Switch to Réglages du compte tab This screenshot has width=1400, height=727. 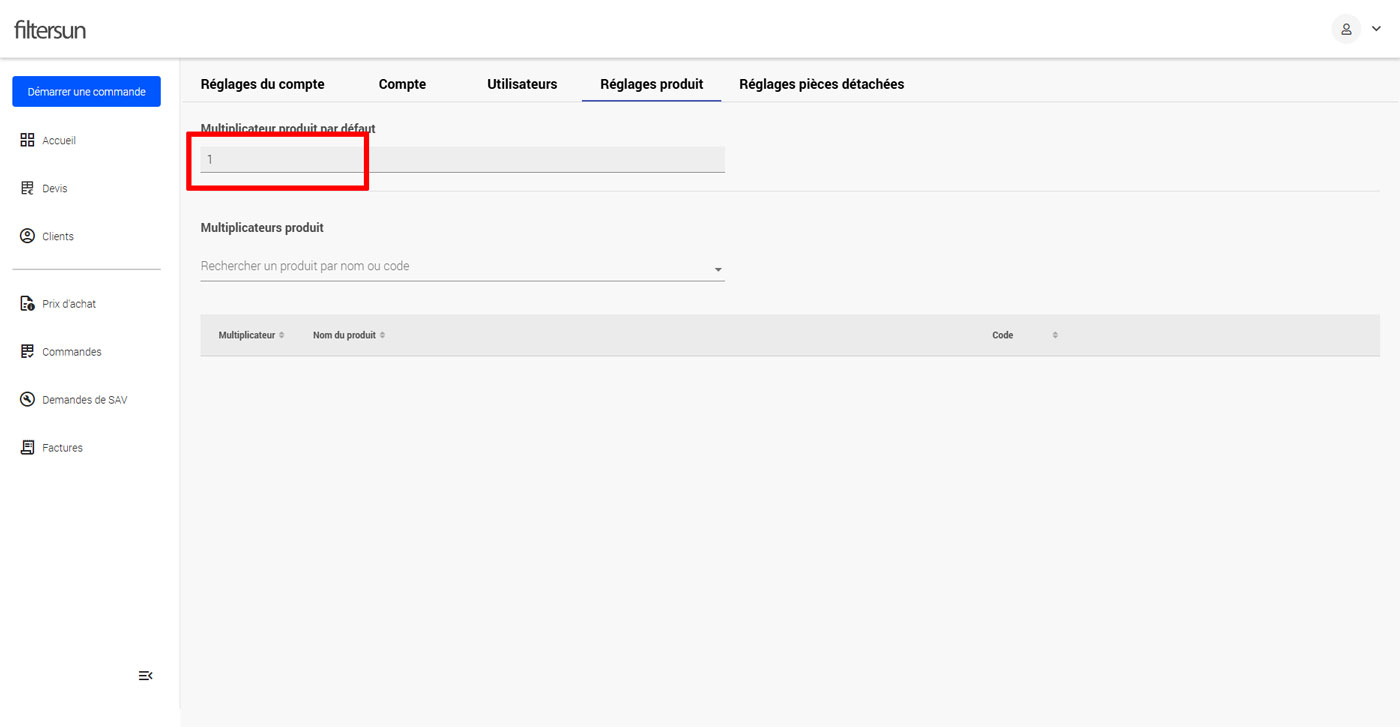pyautogui.click(x=263, y=85)
